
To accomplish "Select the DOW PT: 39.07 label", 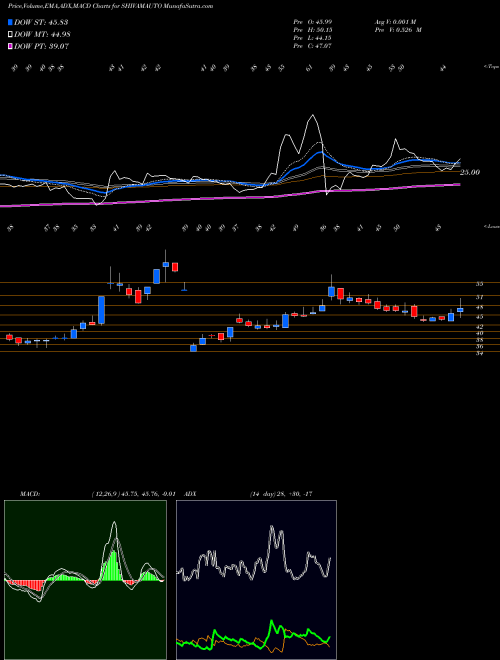I will (42, 46).
